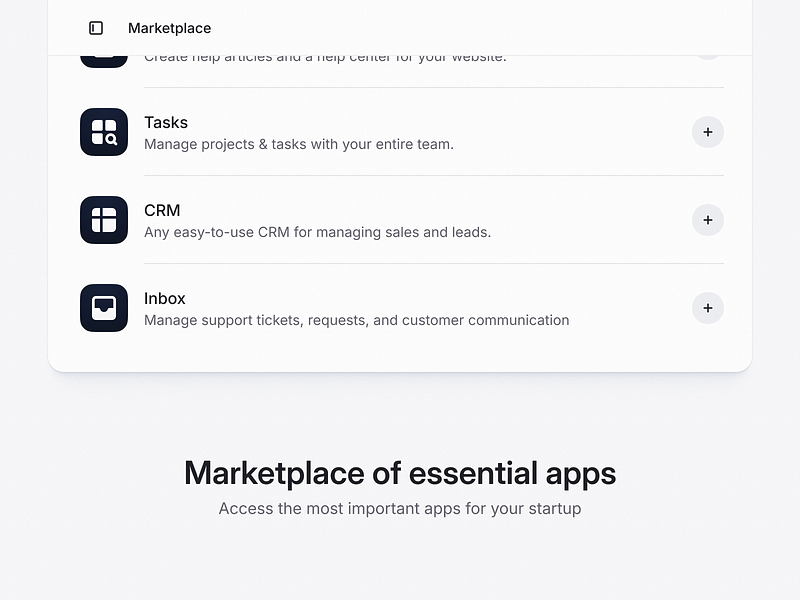800x600 pixels.
Task: Toggle the sidebar panel icon beside Marketplace
Action: click(x=96, y=28)
